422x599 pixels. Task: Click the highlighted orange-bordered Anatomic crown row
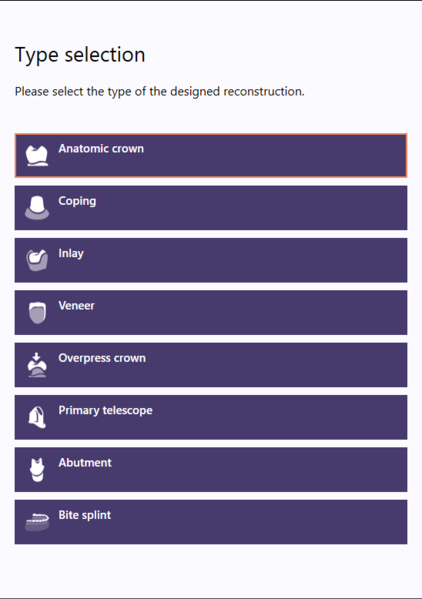[x=211, y=155]
